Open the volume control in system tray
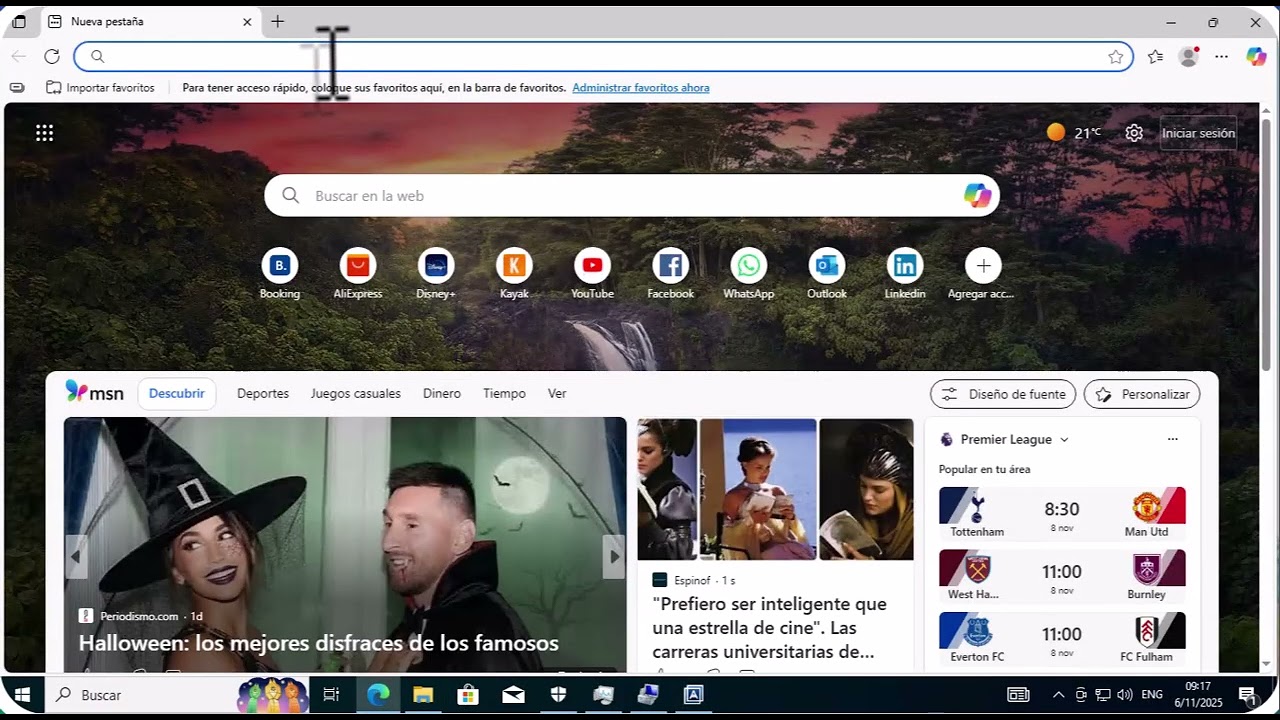 [1124, 695]
